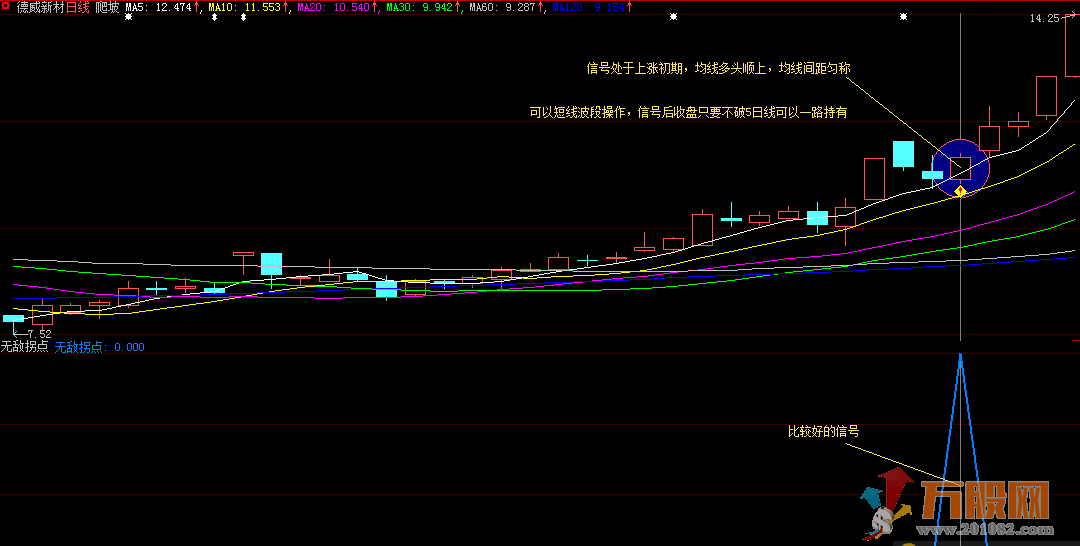Switch the period label 日线
The height and width of the screenshot is (546, 1080).
[77, 8]
